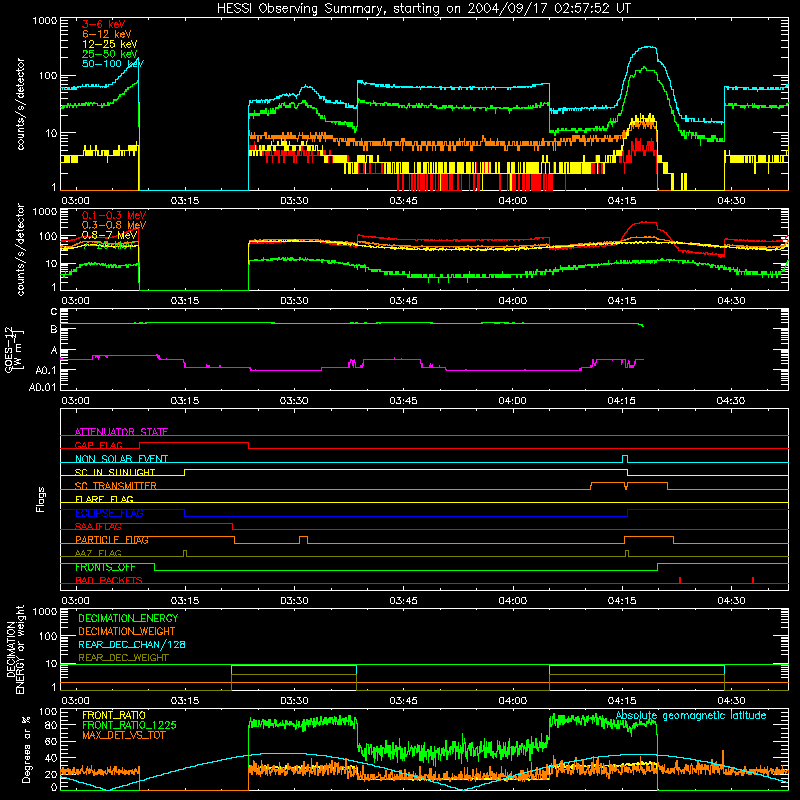
Task: Click the 1000 tick of the keV panel
Action: 45,21
